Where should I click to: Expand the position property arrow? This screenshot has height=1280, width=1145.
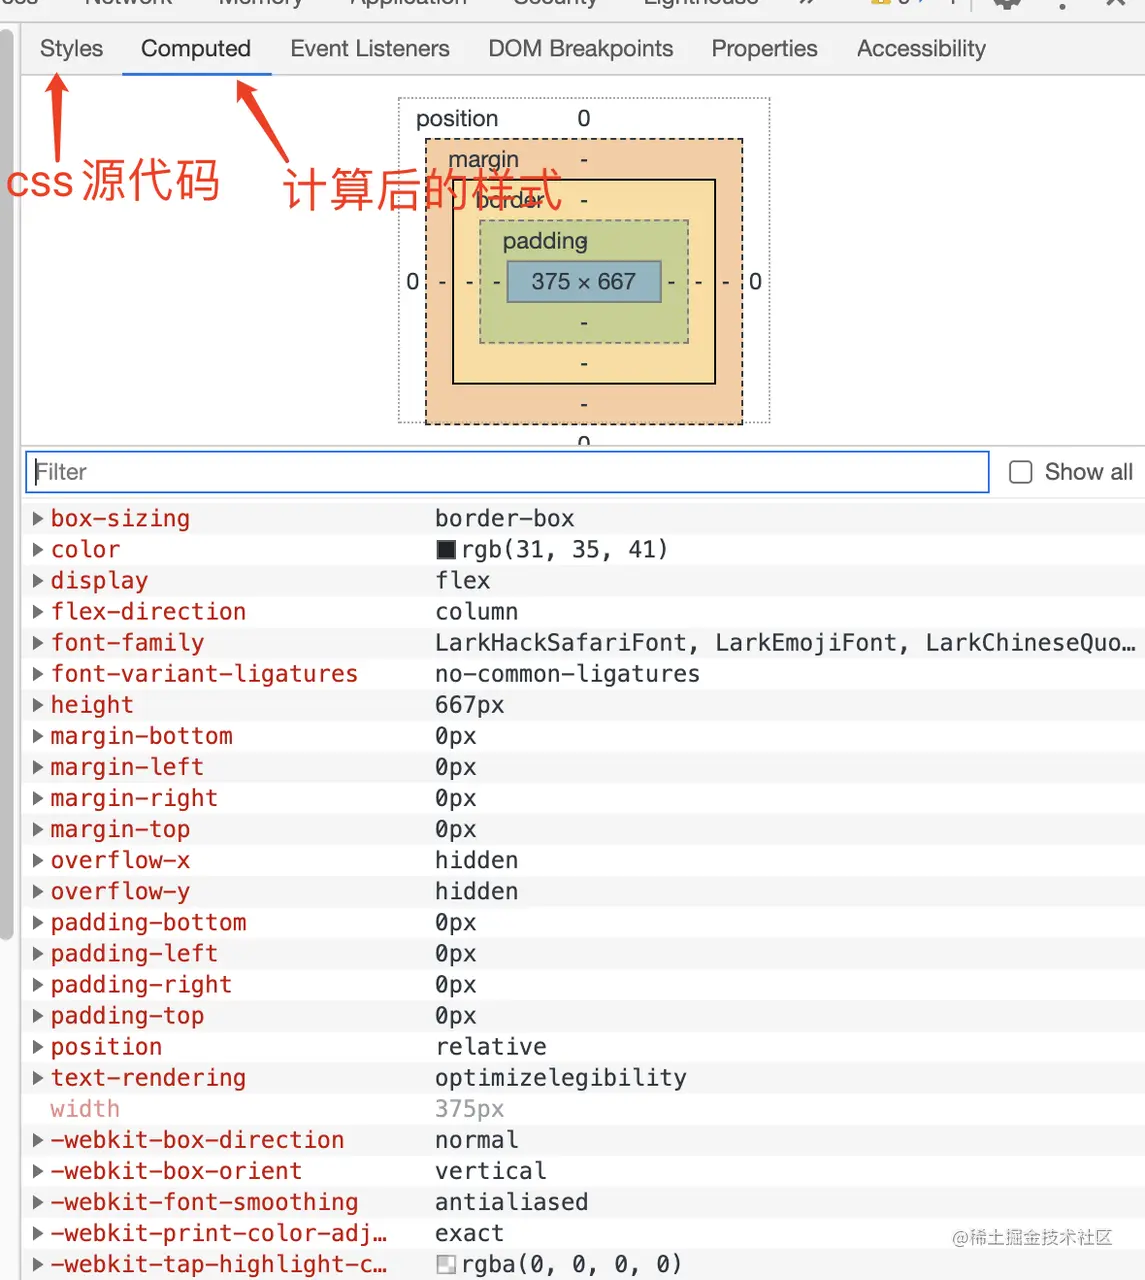coord(38,1047)
